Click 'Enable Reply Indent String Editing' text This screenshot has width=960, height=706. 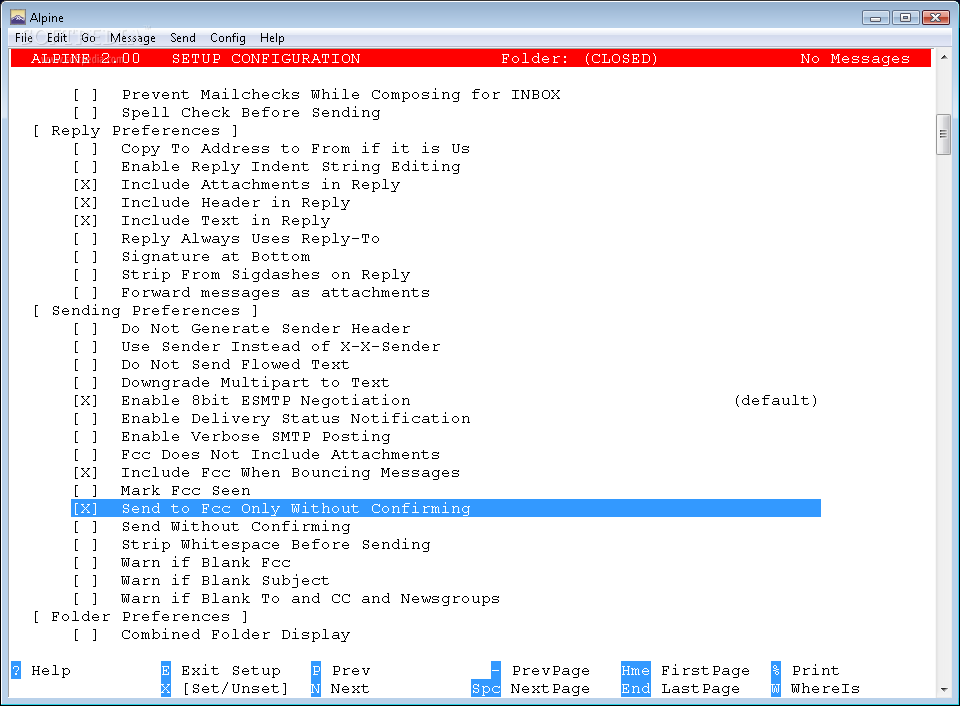point(291,167)
